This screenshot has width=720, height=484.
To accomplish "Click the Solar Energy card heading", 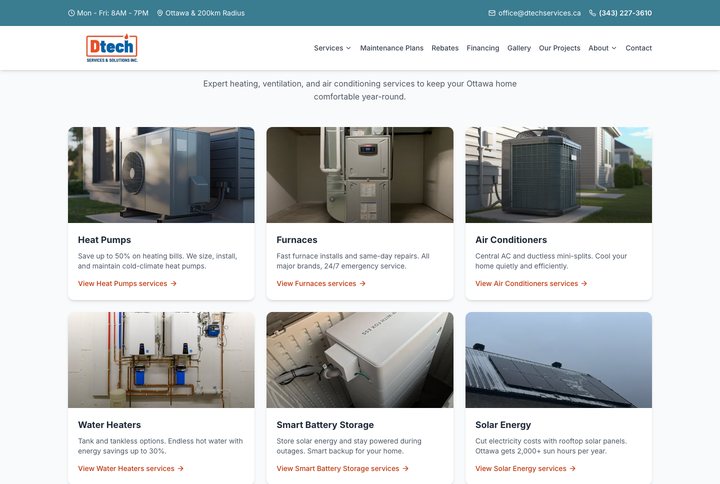I will tap(503, 425).
